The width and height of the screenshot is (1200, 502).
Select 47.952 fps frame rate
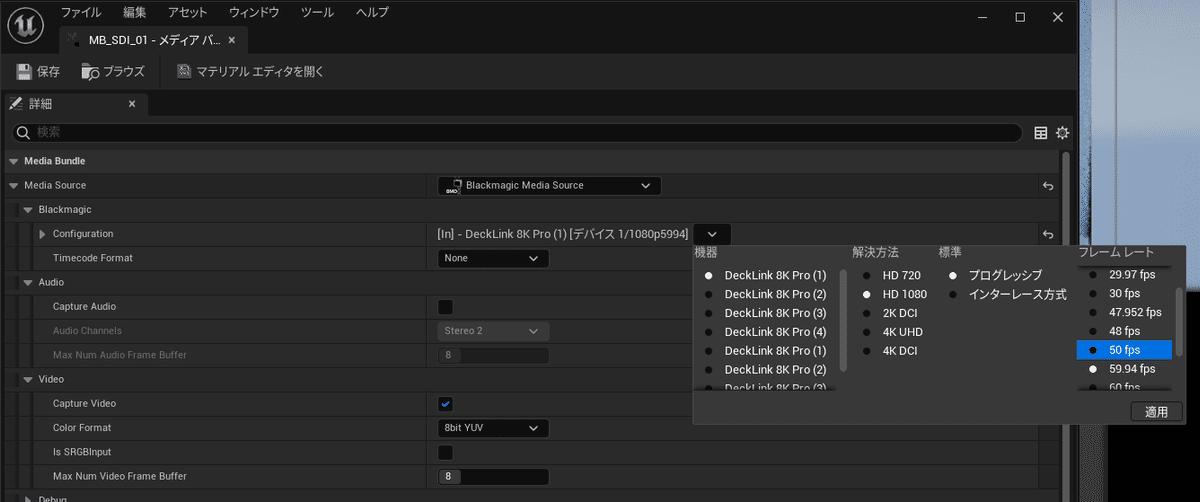(1123, 312)
